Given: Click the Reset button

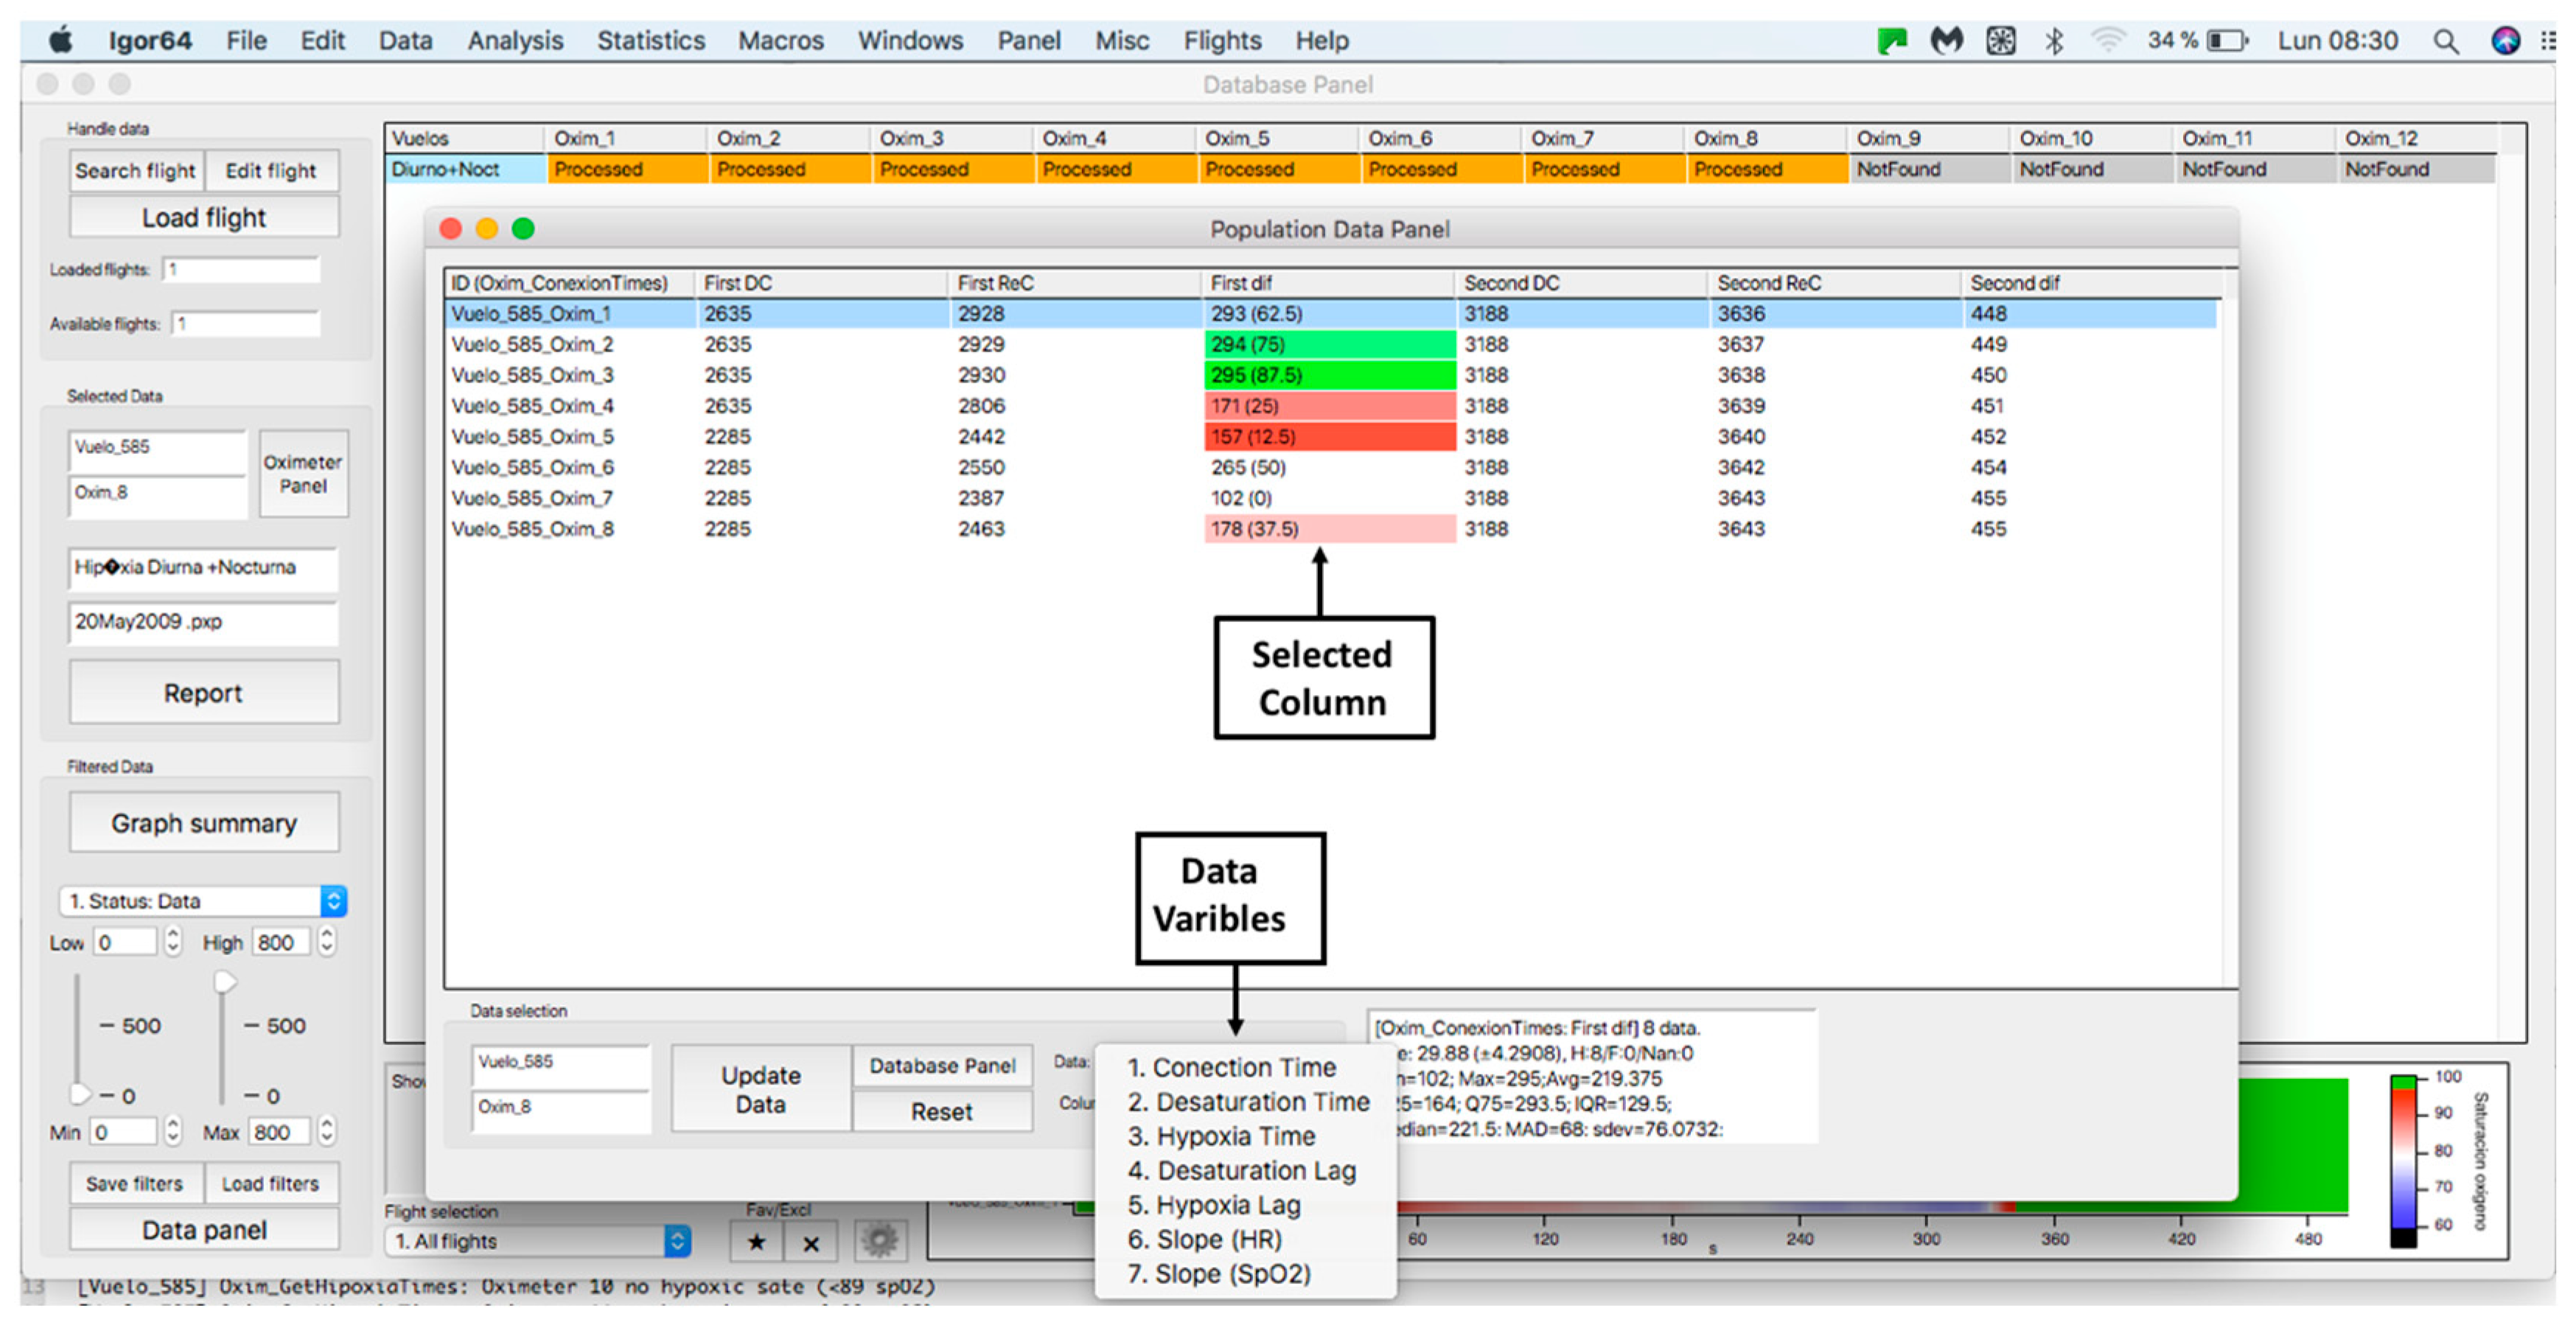Looking at the screenshot, I should (x=941, y=1112).
